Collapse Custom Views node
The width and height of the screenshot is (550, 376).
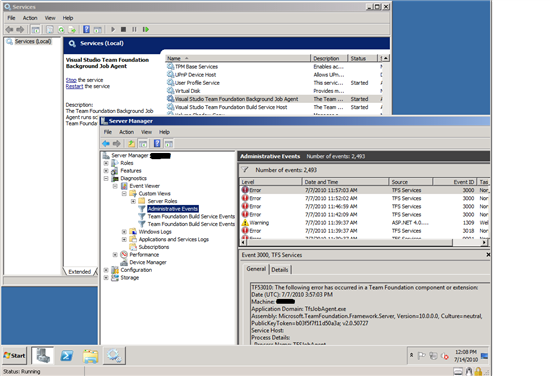(x=124, y=194)
